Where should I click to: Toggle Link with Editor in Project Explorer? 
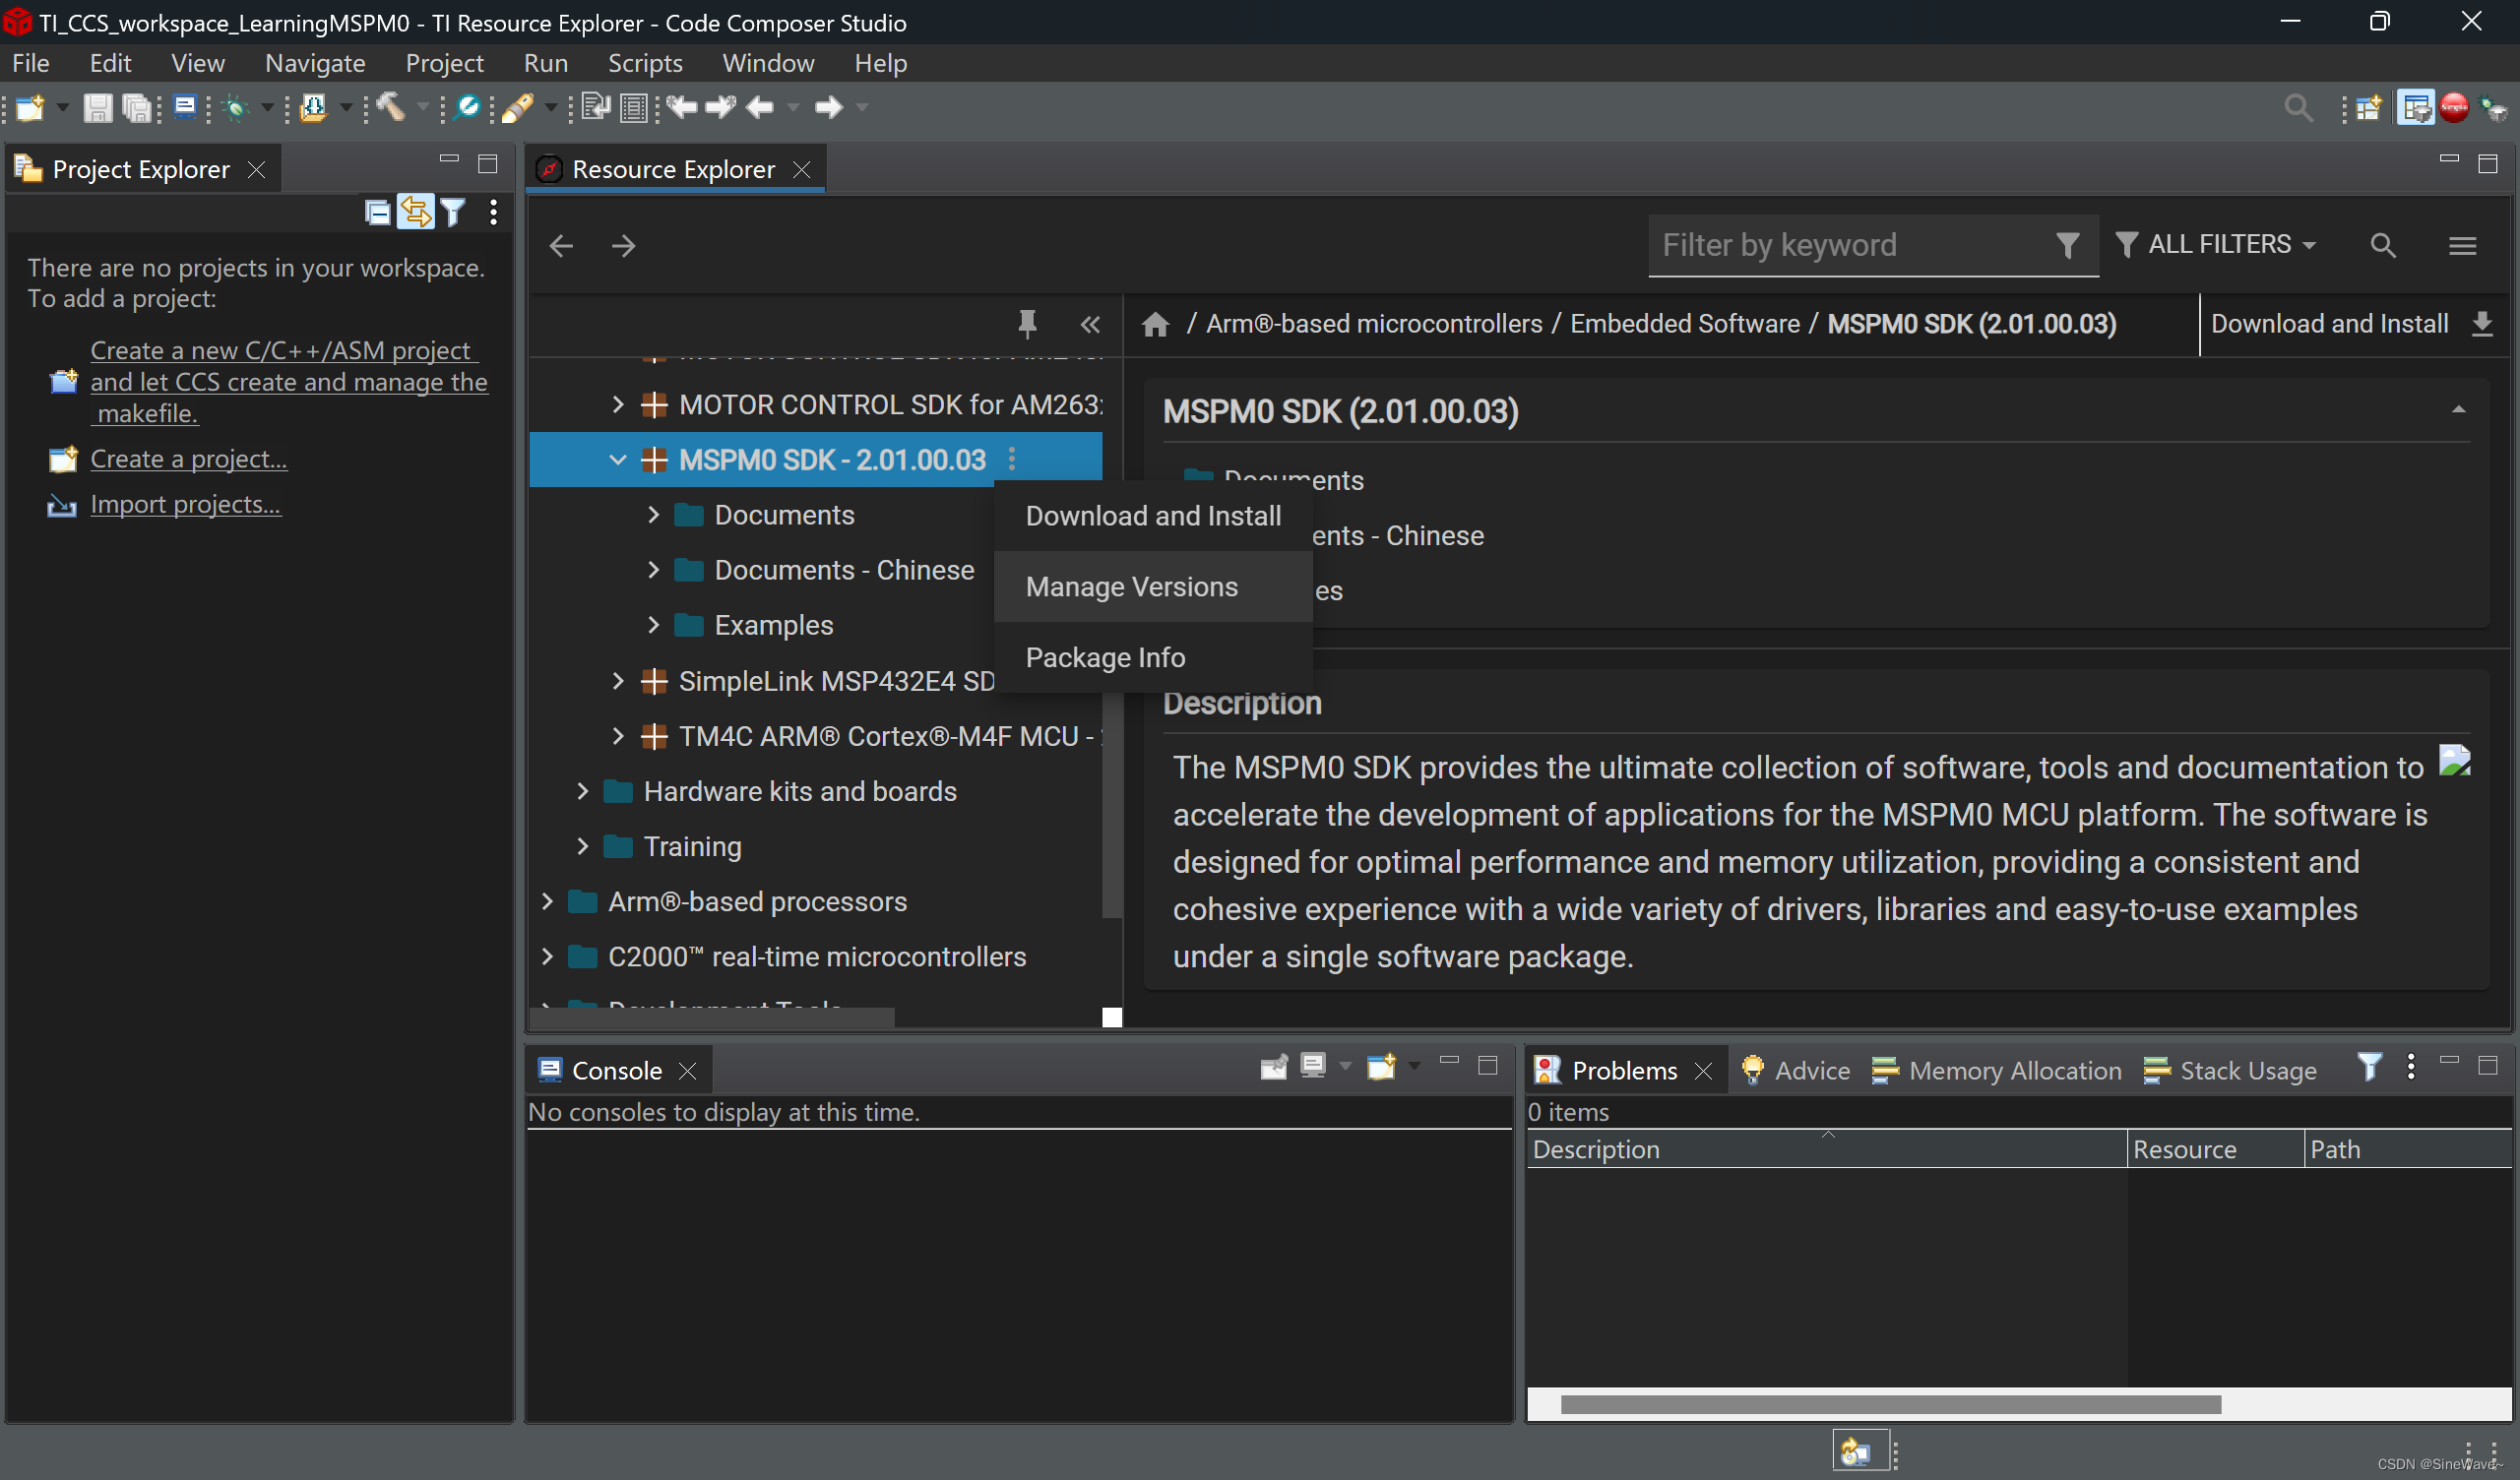416,212
